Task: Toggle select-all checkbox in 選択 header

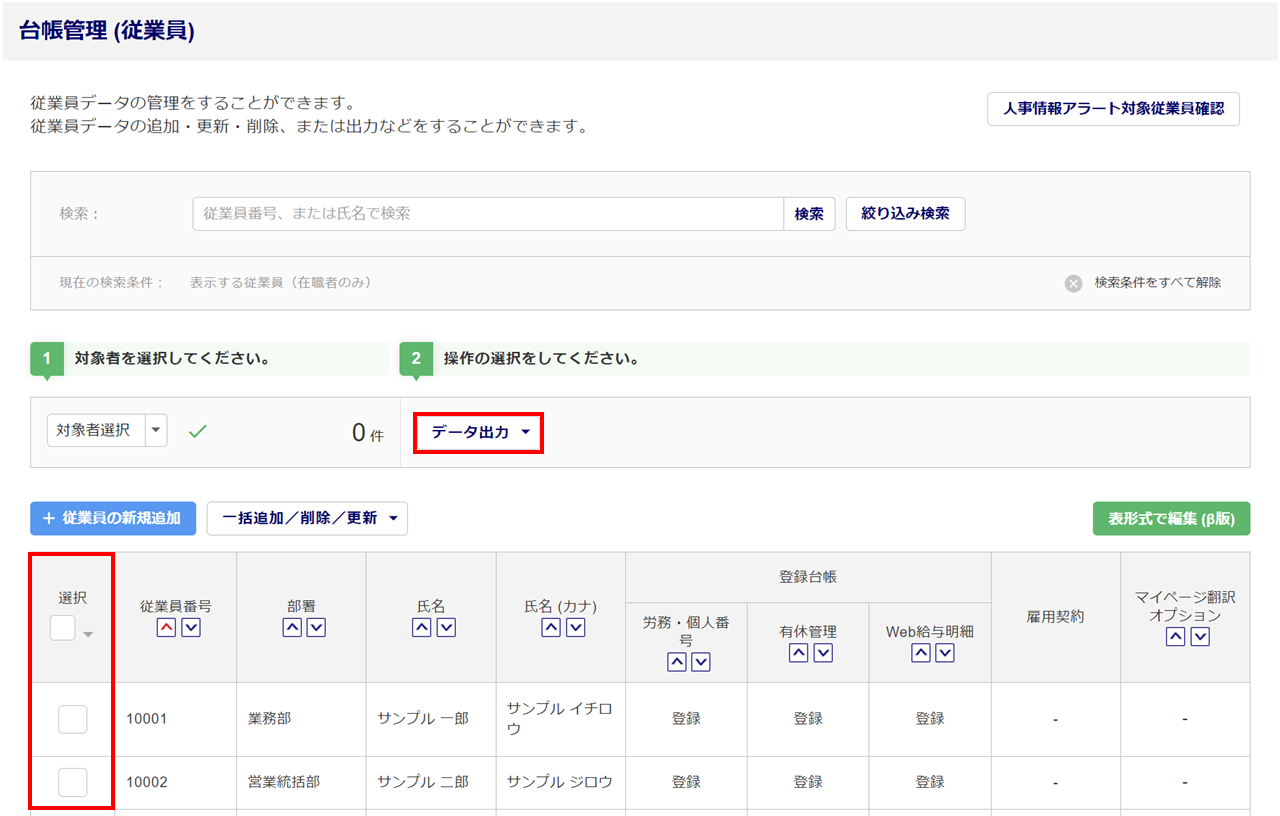Action: 63,628
